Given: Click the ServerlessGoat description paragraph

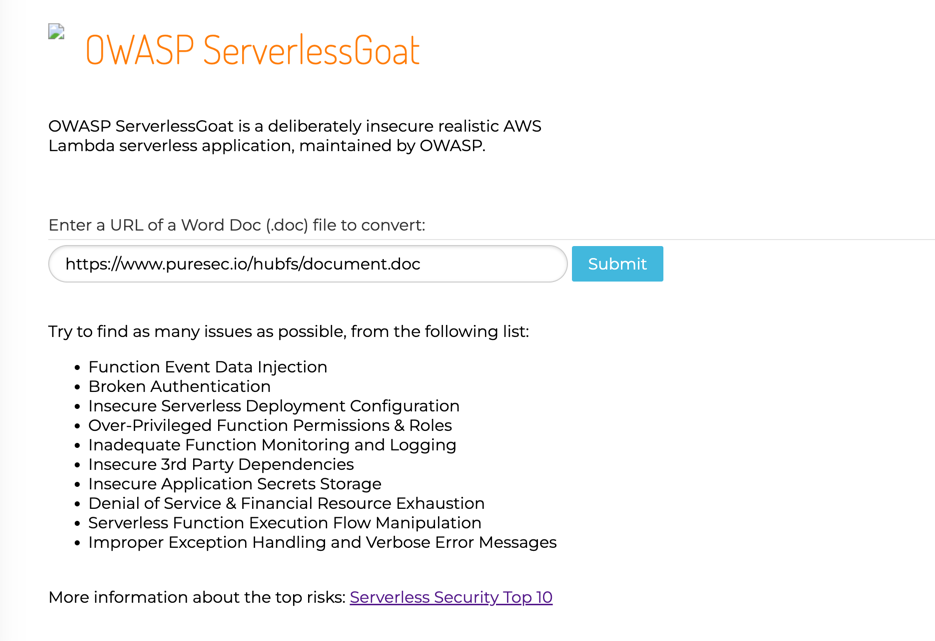Looking at the screenshot, I should point(295,136).
